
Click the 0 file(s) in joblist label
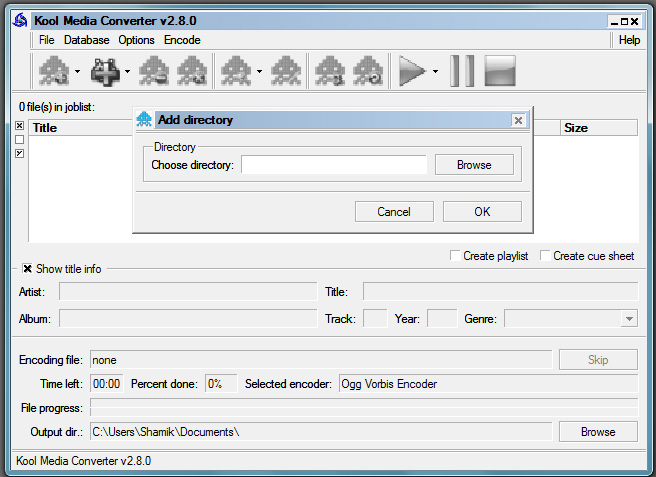point(57,107)
